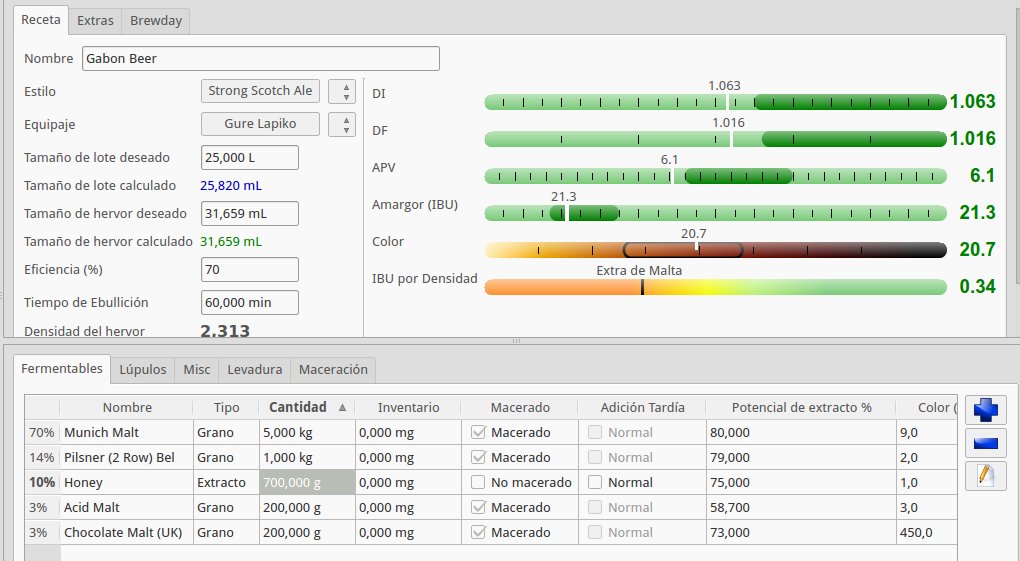
Task: Click the Eficiencia (%) input field
Action: [x=249, y=270]
